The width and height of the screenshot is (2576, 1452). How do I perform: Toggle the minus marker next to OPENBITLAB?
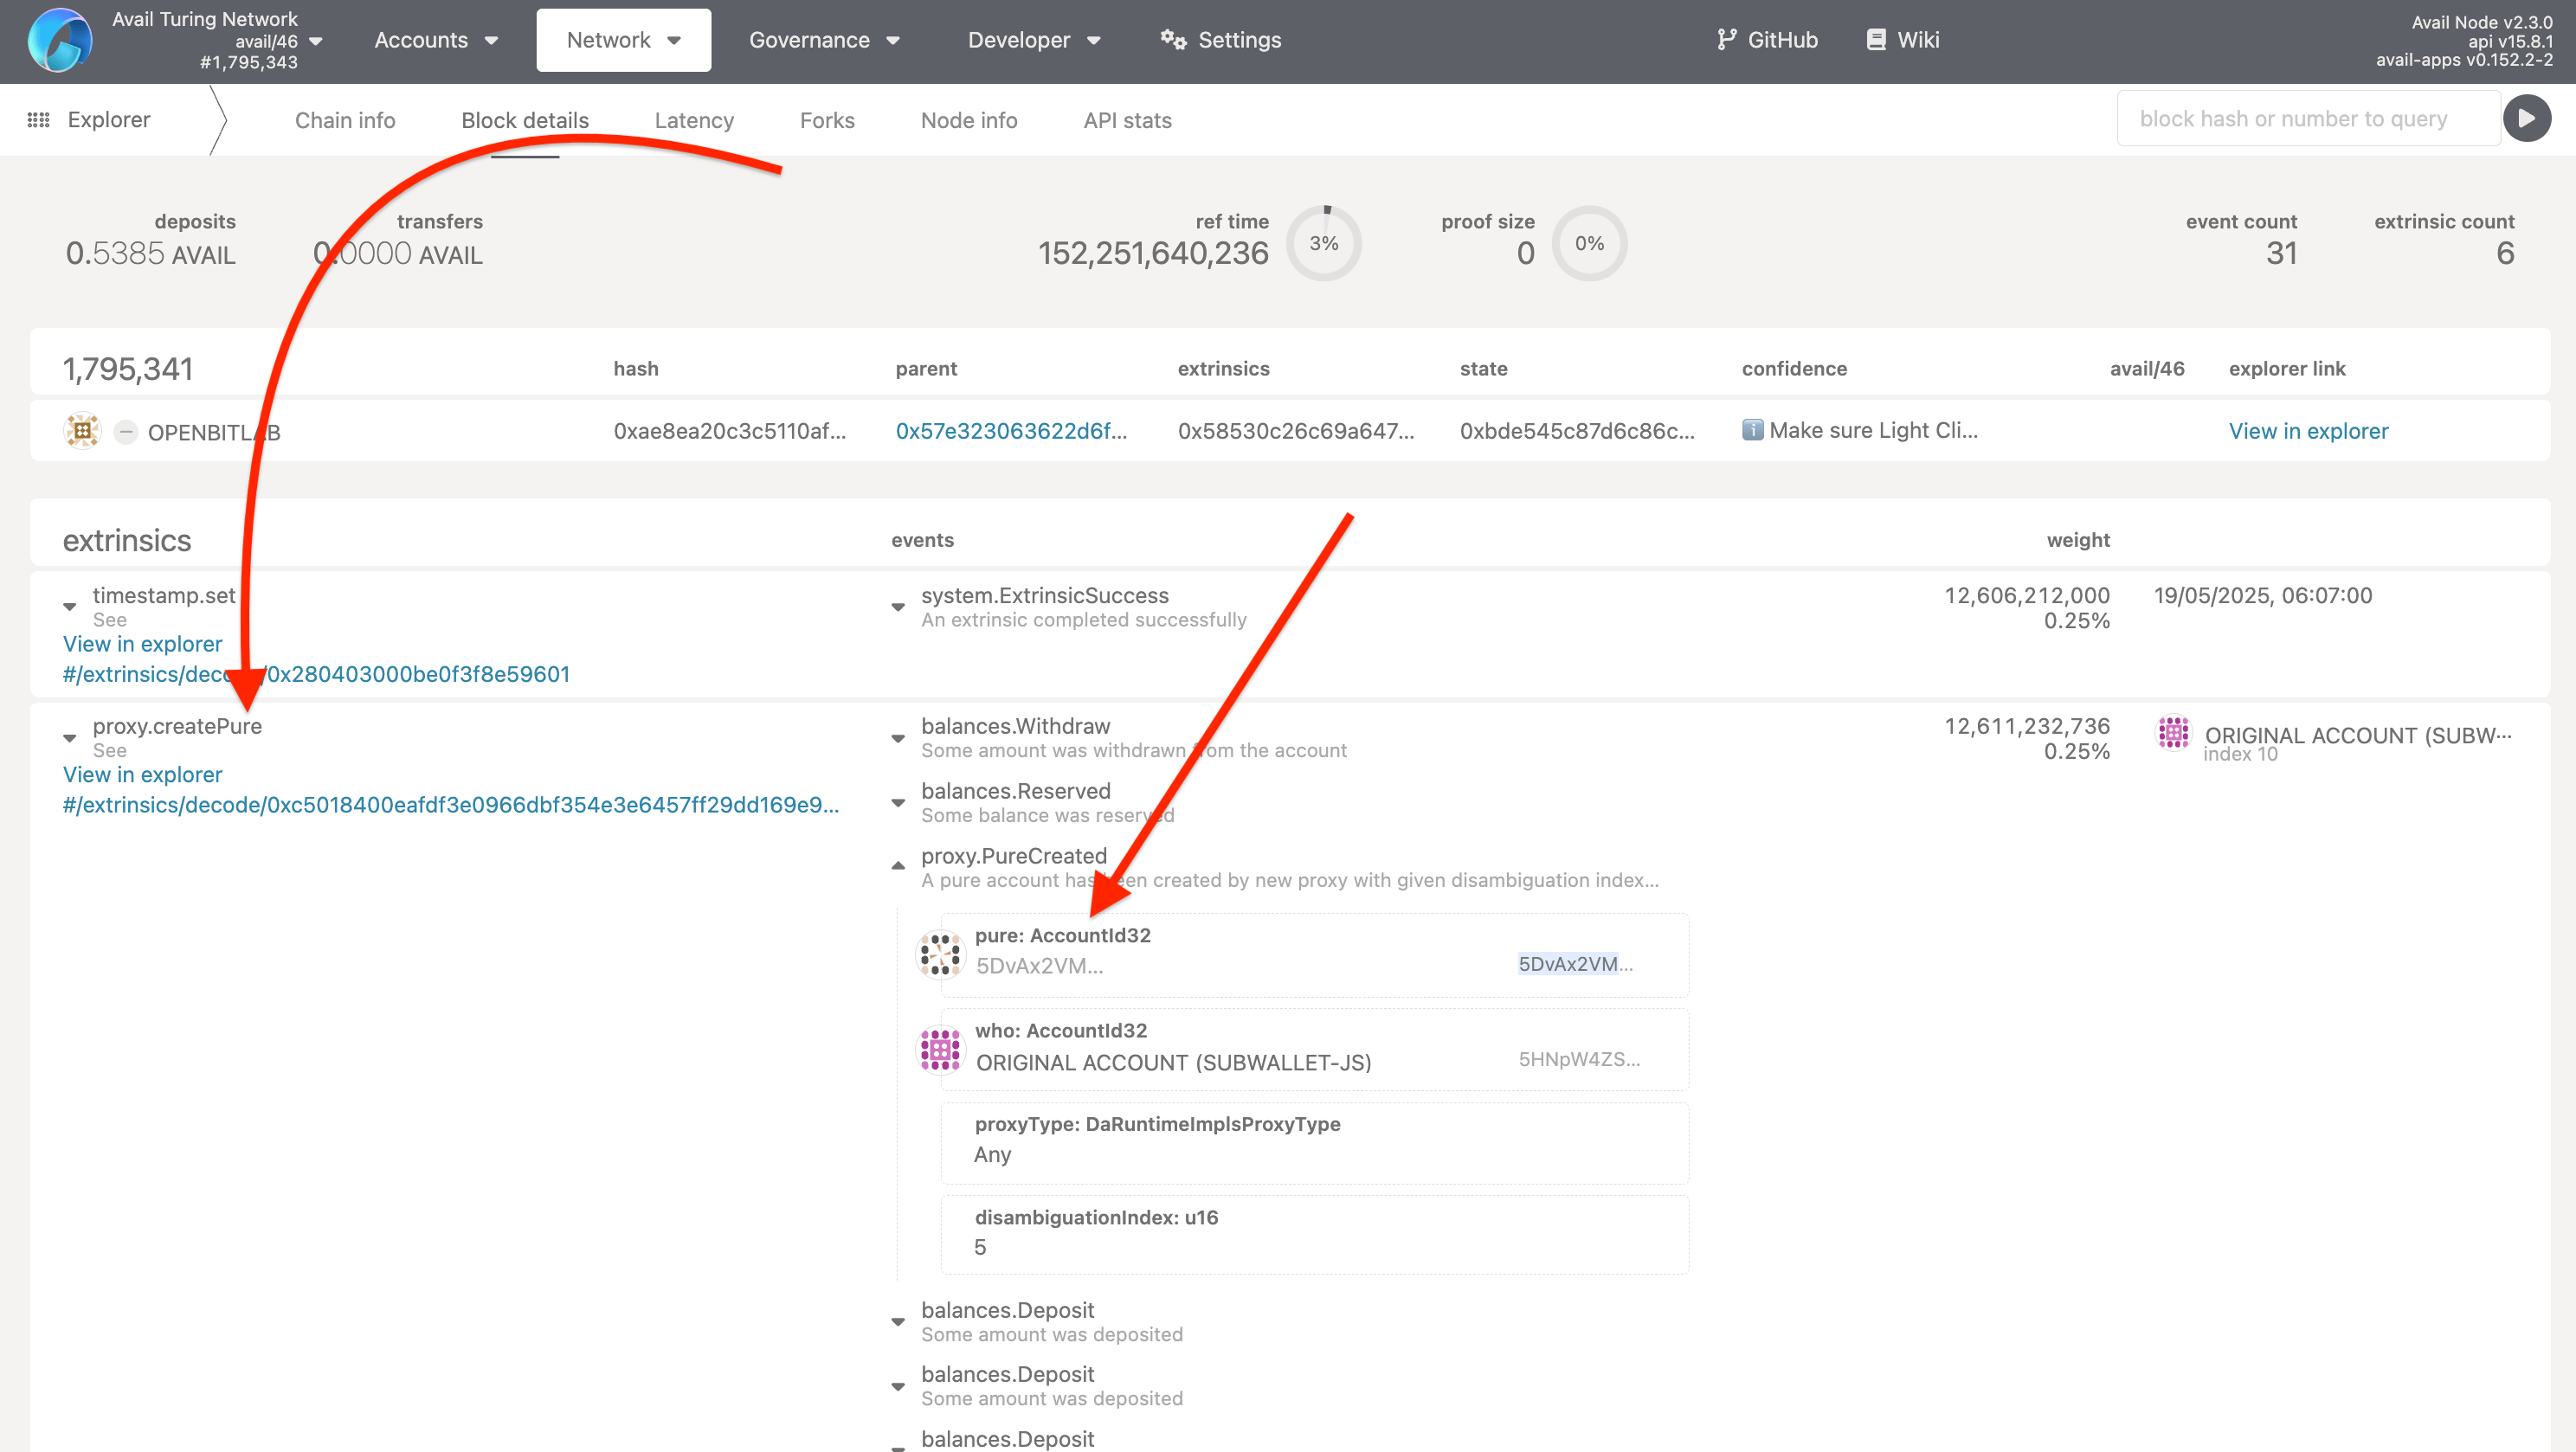pos(126,432)
